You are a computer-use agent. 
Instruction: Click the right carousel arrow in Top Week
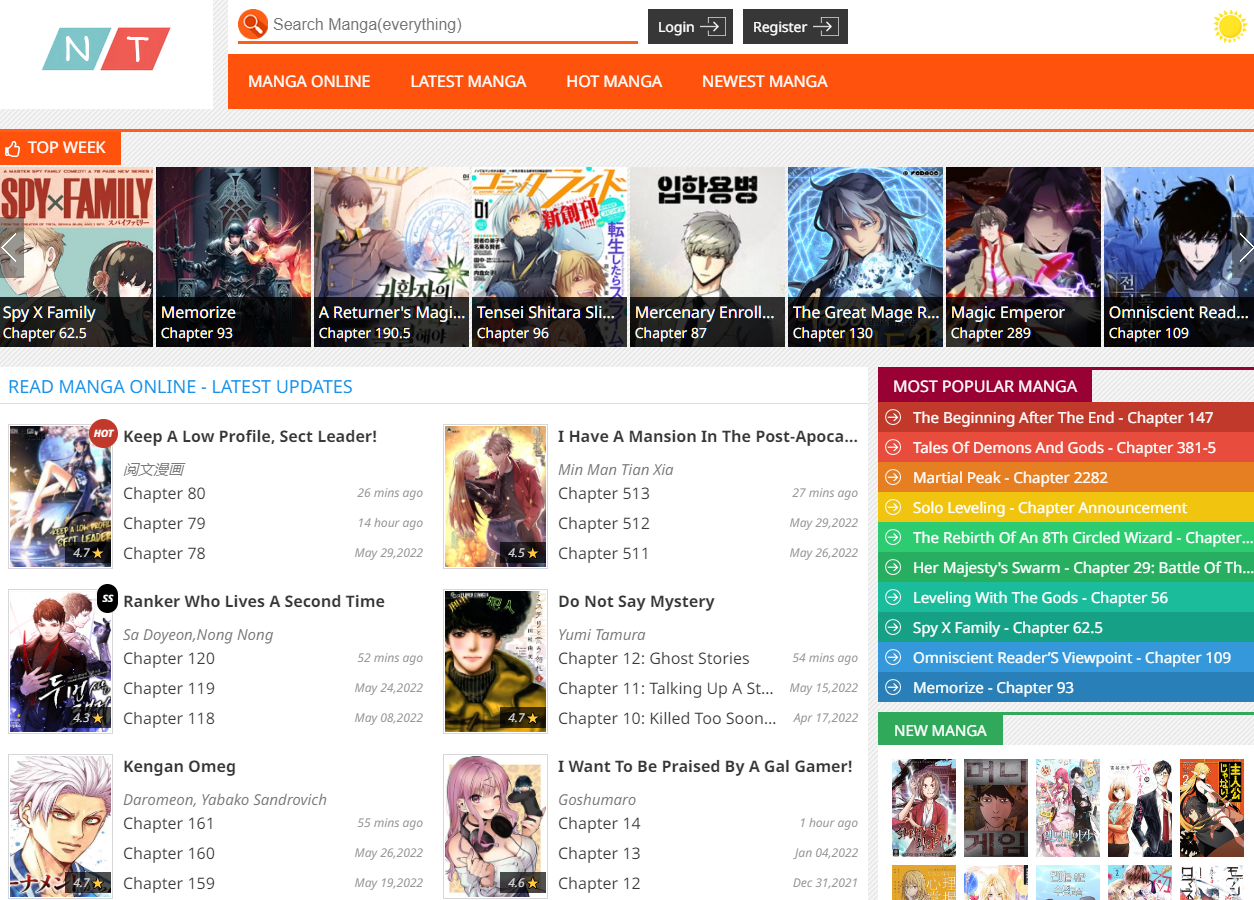(1245, 248)
